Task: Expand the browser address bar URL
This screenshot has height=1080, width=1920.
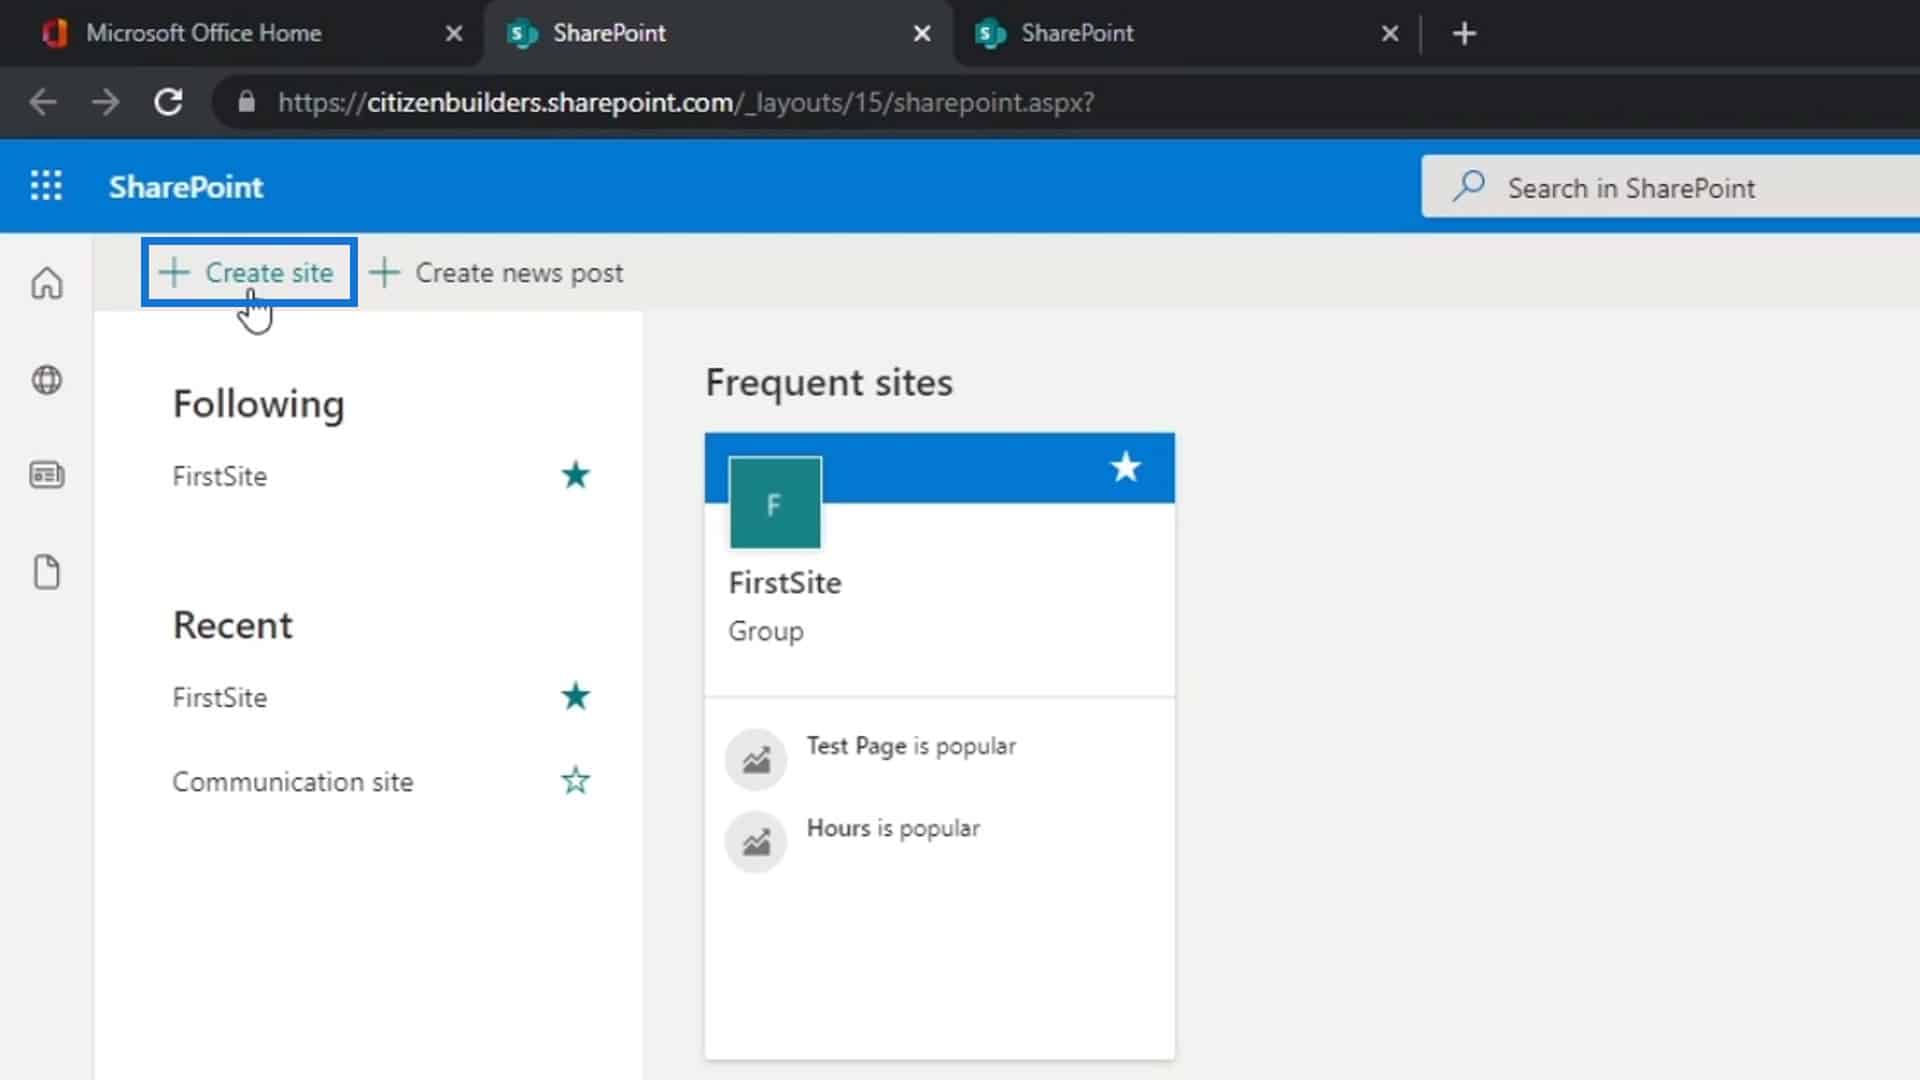Action: pyautogui.click(x=686, y=102)
